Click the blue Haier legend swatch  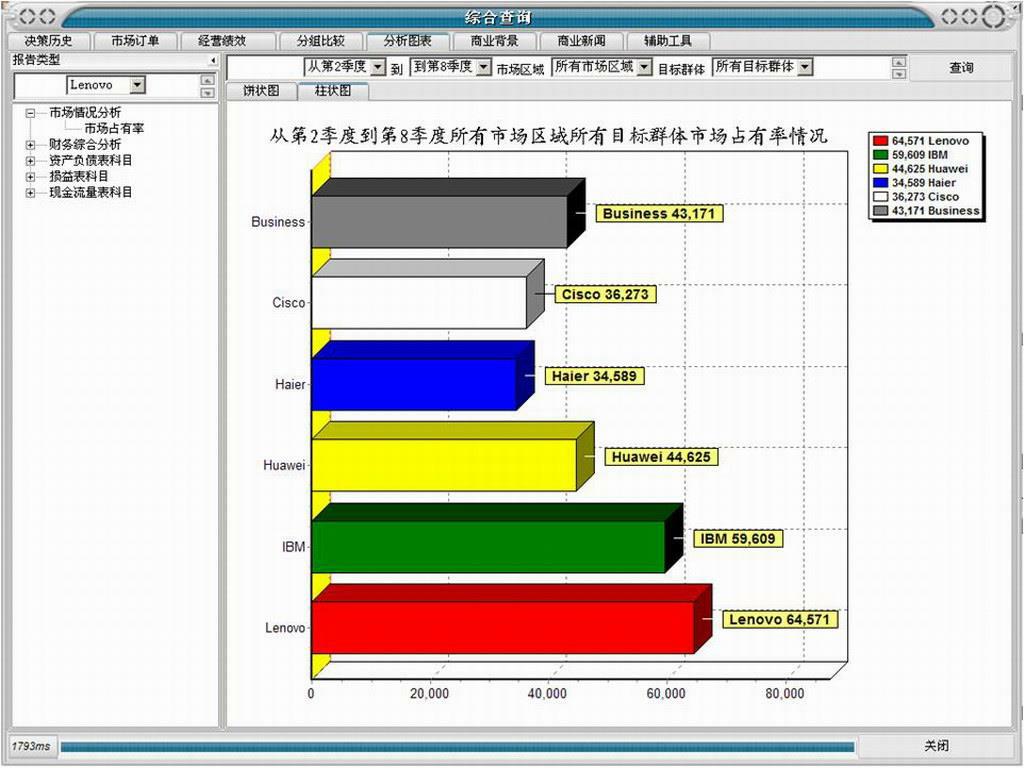[x=880, y=183]
